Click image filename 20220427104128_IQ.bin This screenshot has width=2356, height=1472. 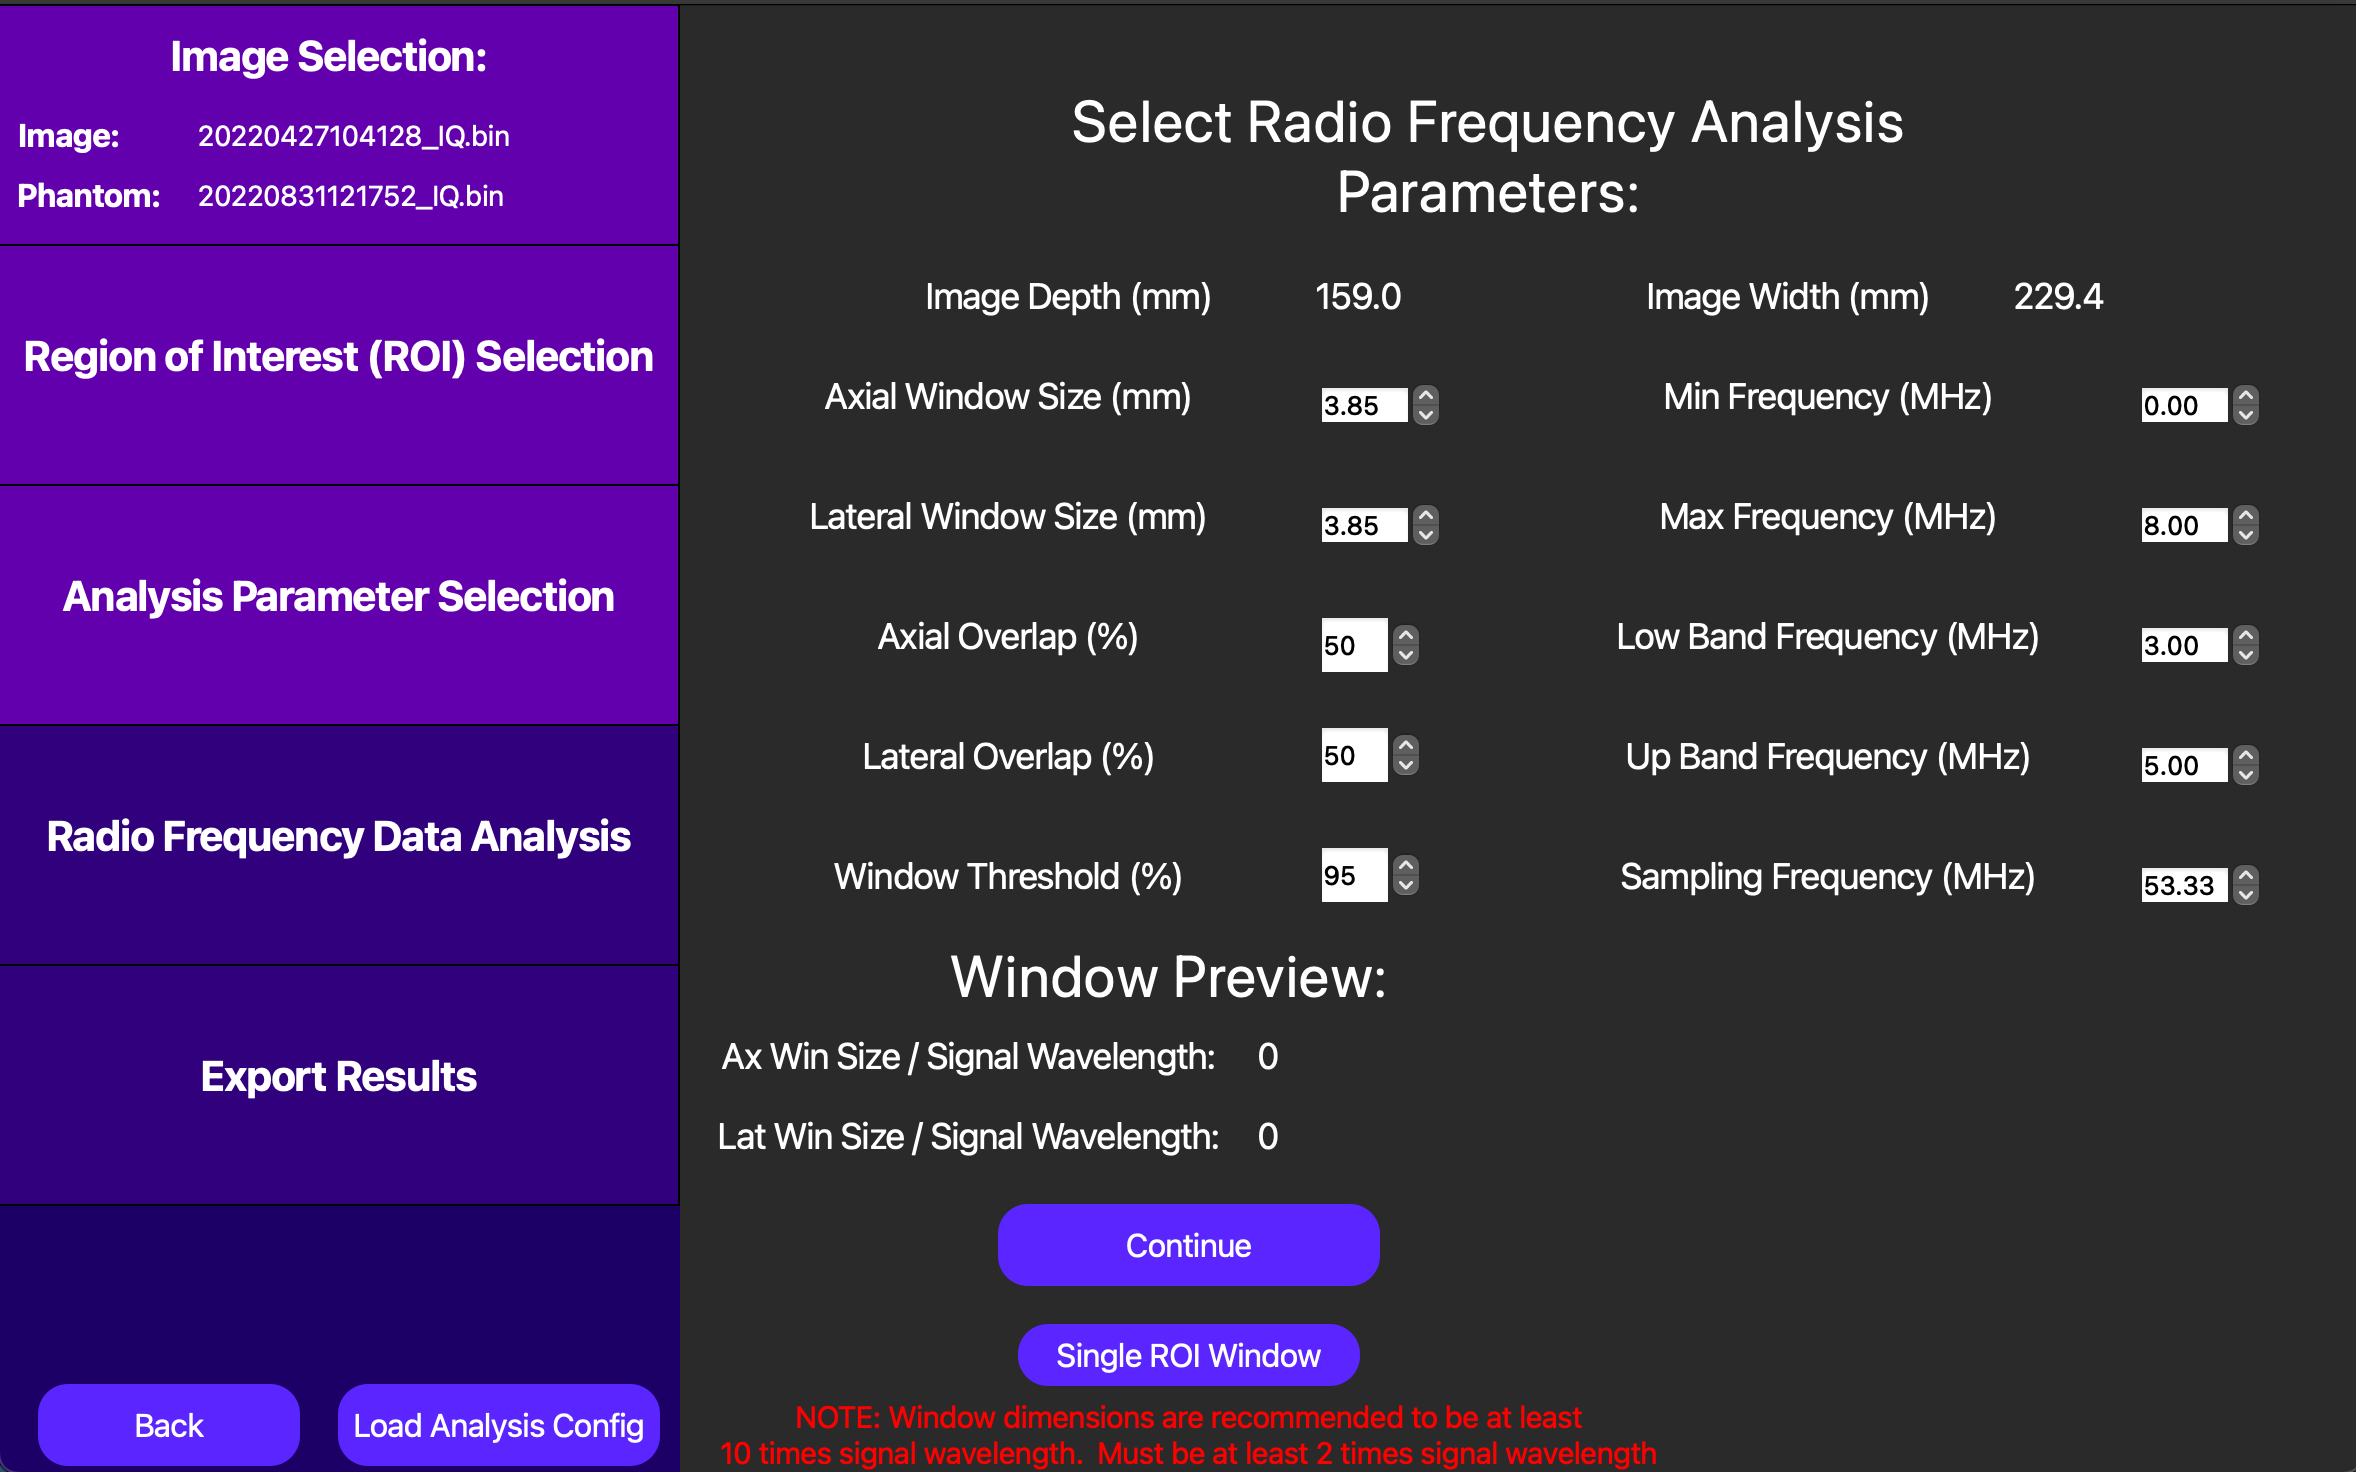(354, 136)
